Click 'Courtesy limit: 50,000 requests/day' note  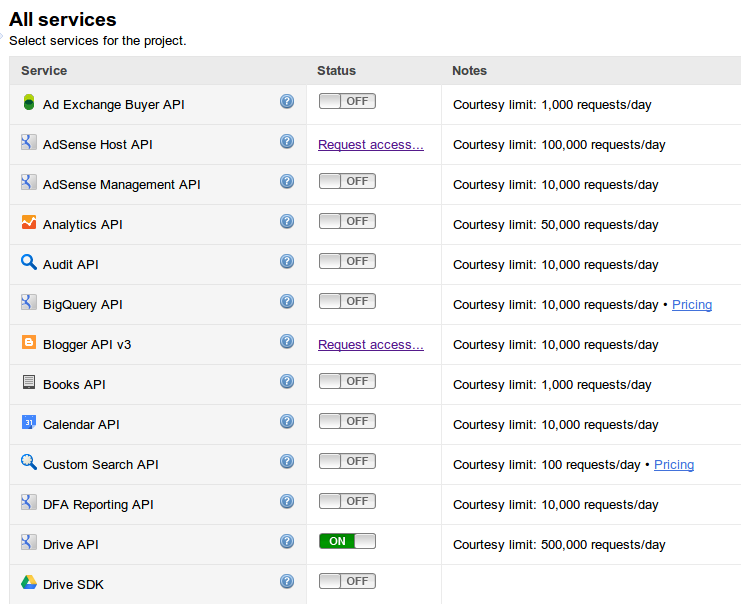(556, 225)
